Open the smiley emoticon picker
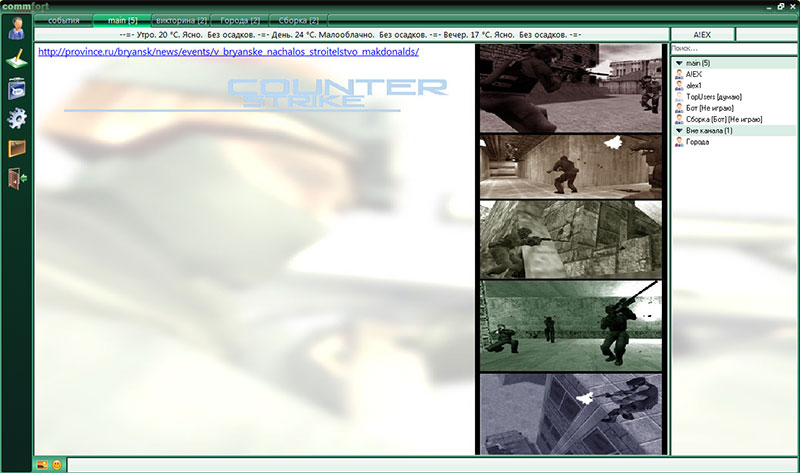This screenshot has height=473, width=800. 57,465
